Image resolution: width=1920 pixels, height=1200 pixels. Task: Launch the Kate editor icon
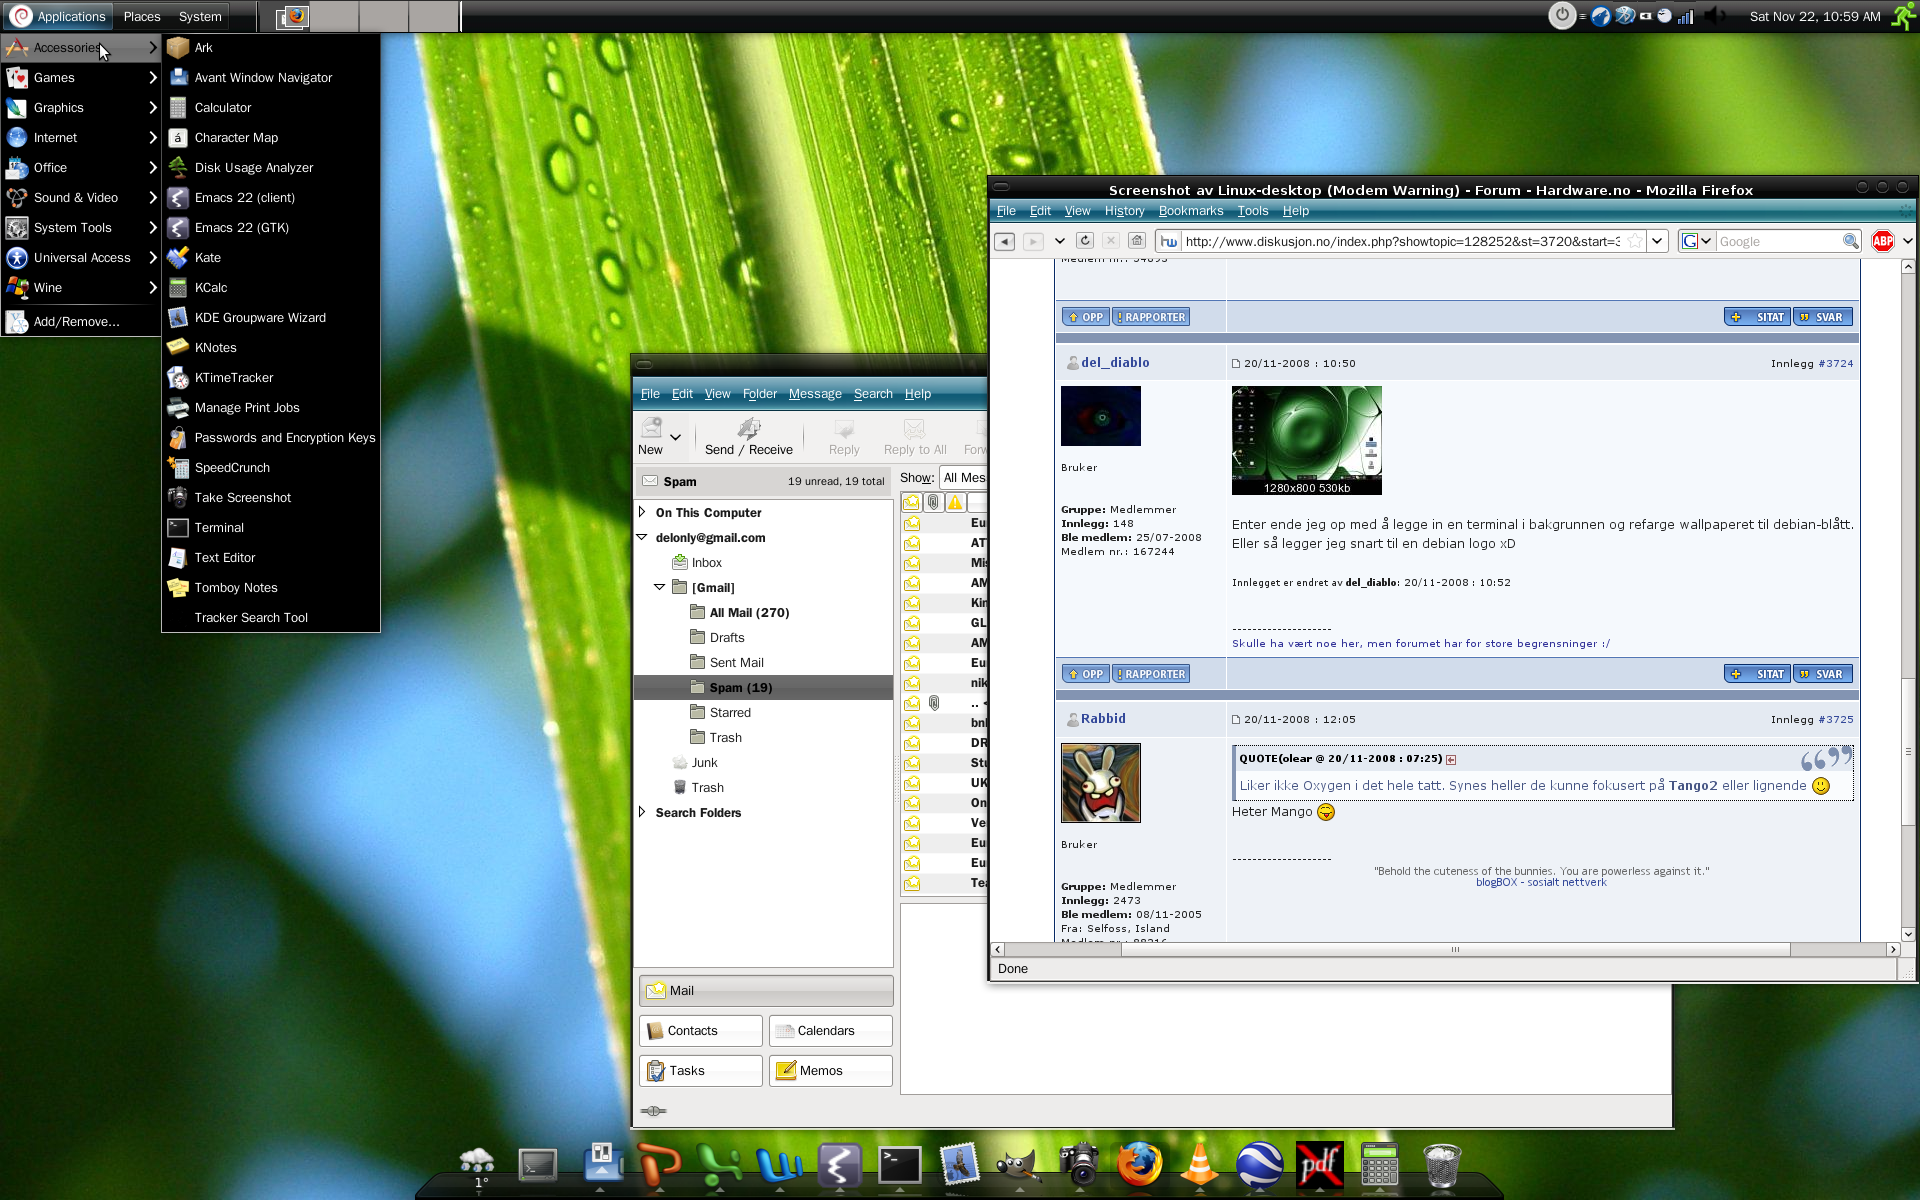pos(178,257)
